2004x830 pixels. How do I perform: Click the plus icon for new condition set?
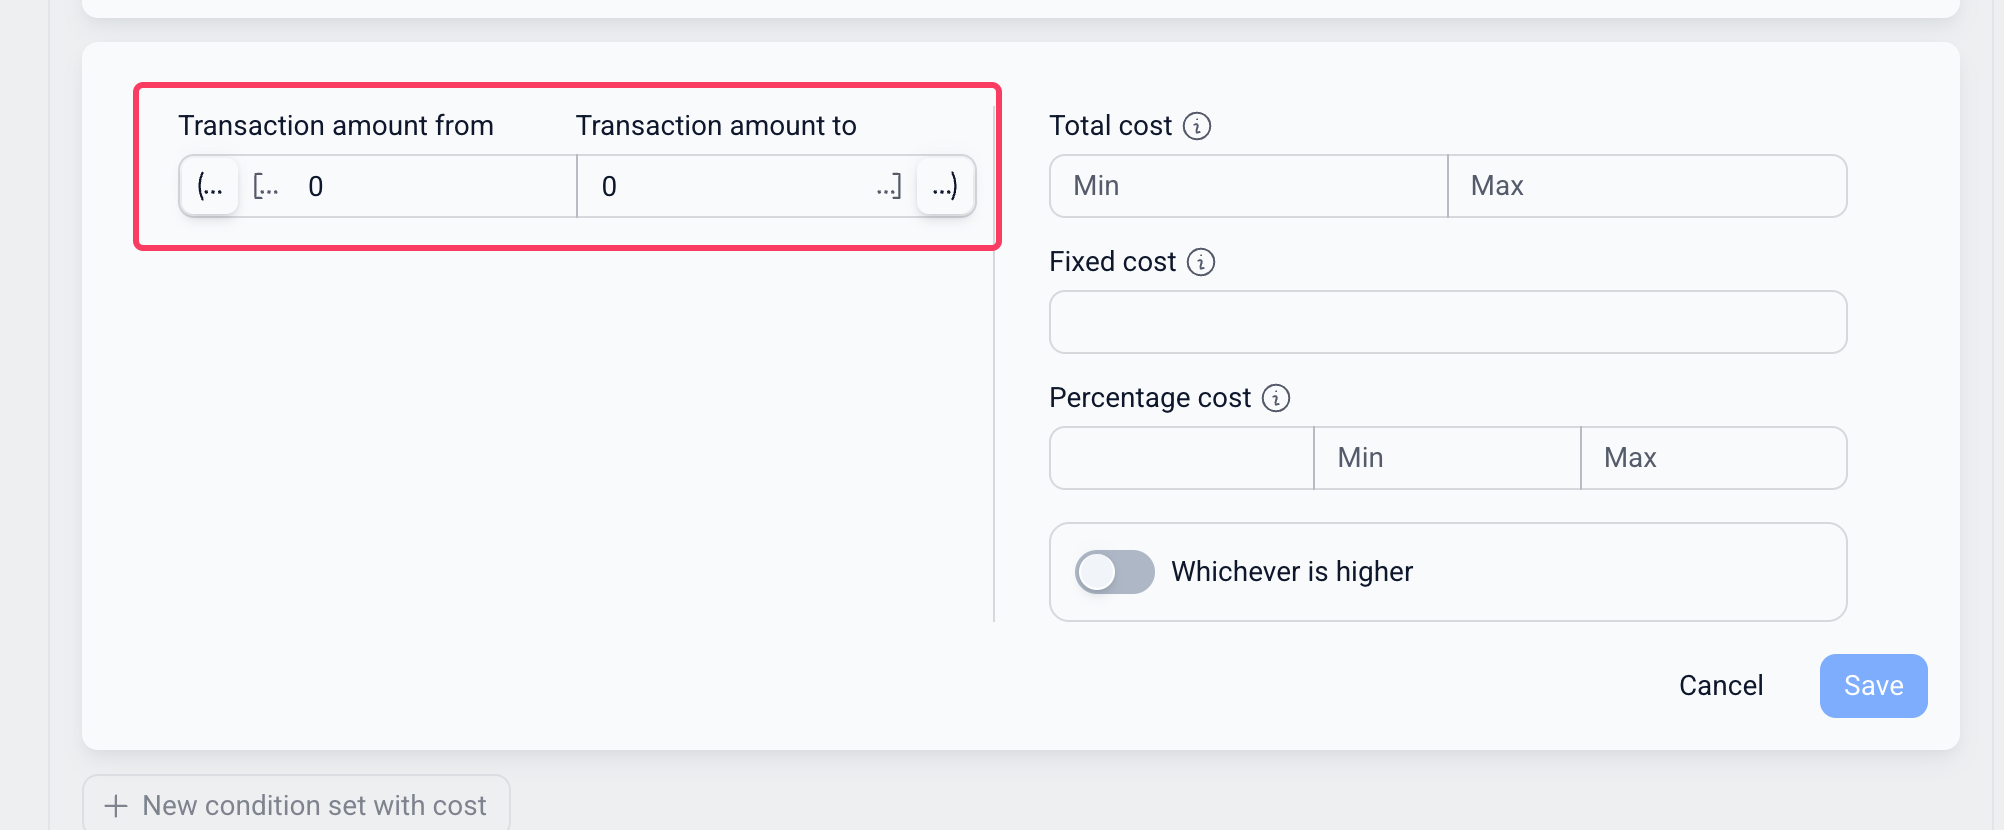[x=116, y=806]
